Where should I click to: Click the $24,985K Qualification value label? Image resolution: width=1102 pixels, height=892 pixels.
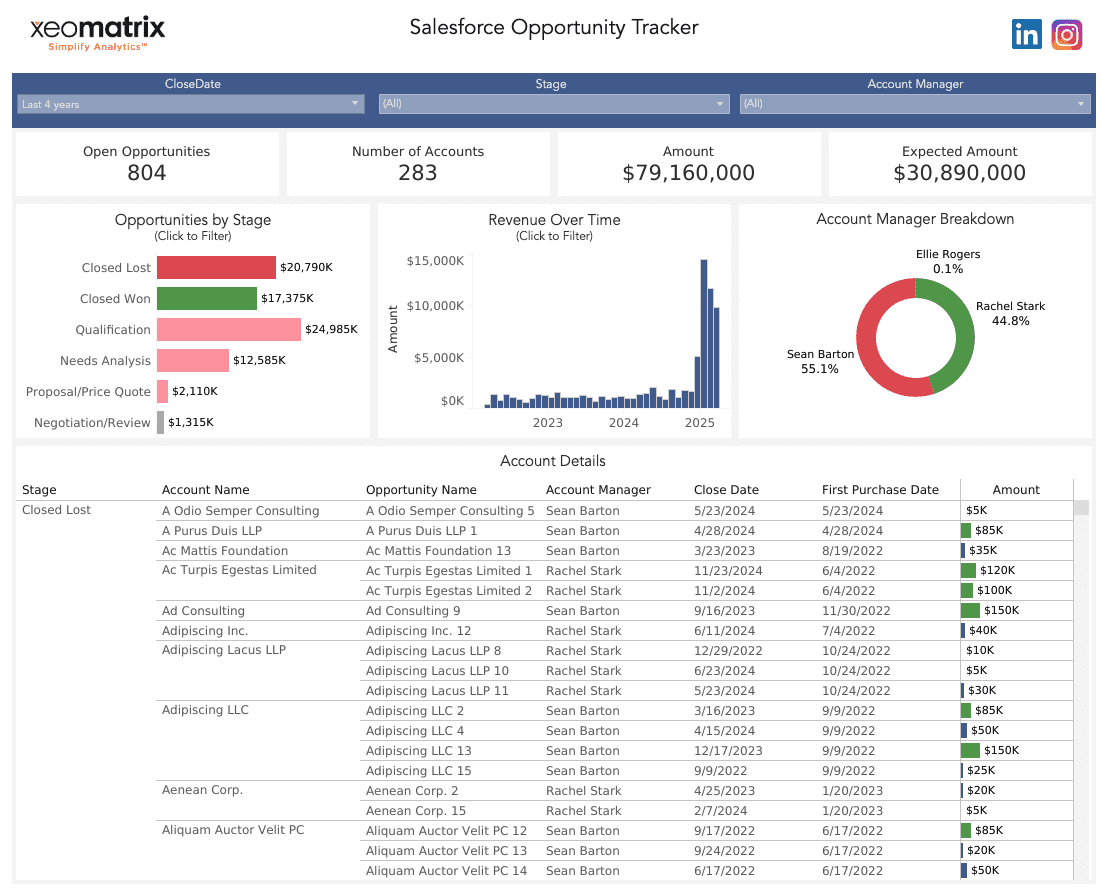pyautogui.click(x=331, y=329)
